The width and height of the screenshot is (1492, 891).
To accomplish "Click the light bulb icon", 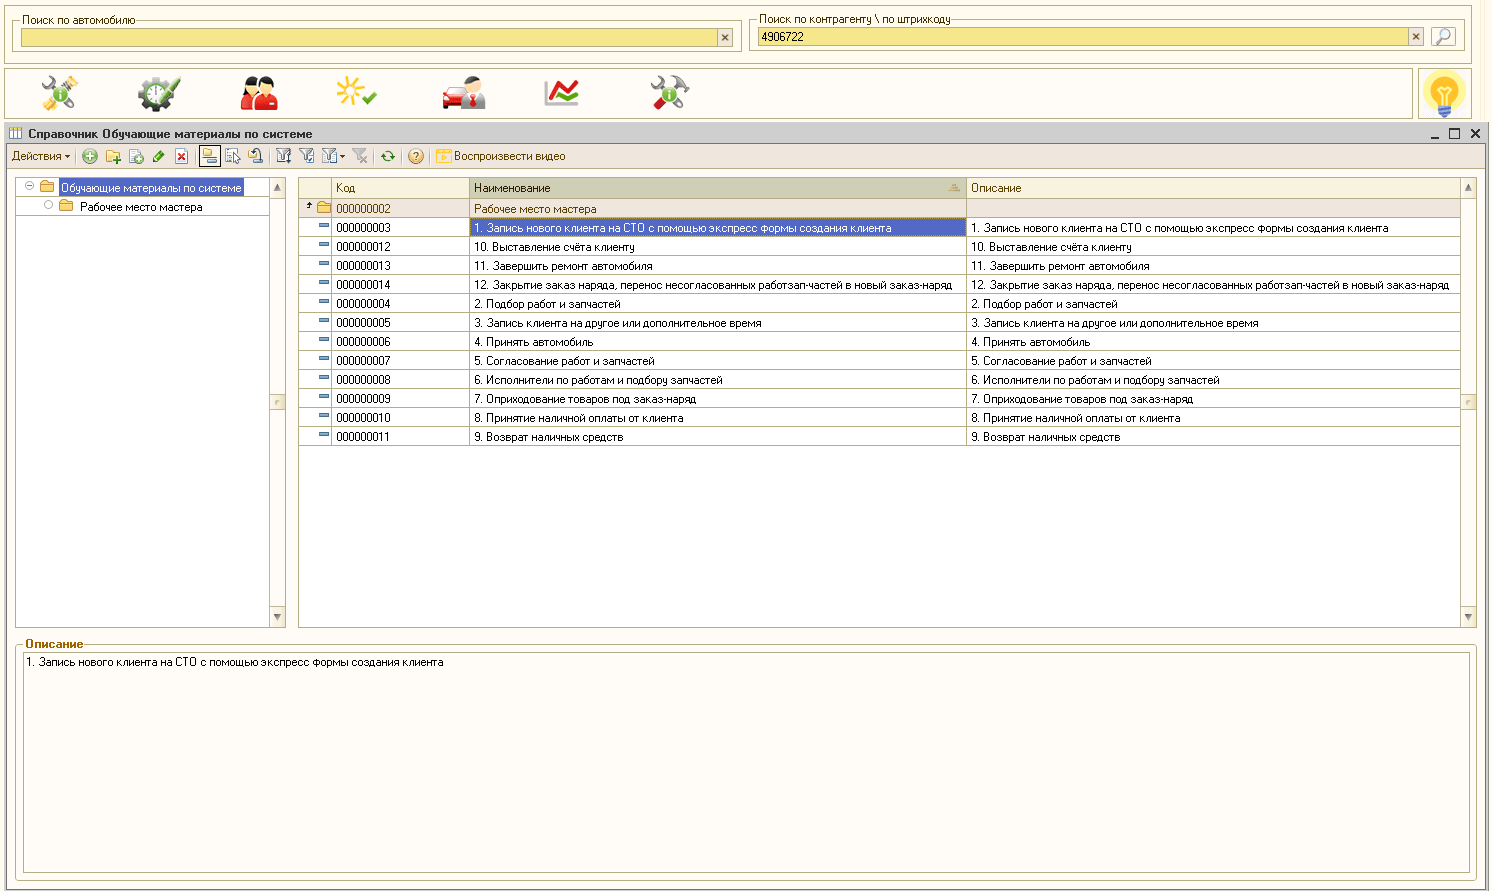I will (x=1443, y=94).
